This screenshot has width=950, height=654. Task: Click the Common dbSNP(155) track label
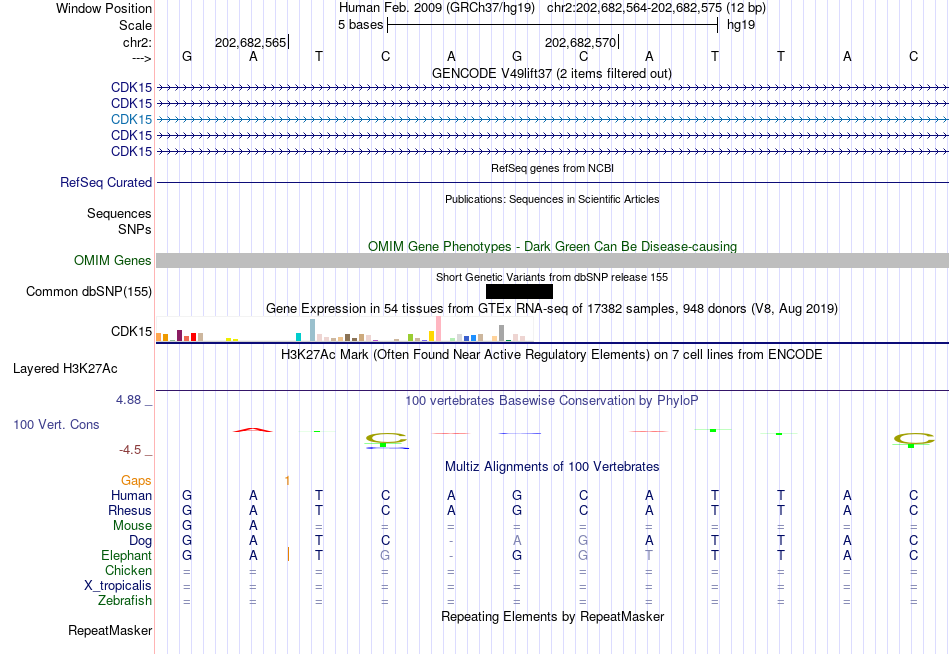coord(89,292)
